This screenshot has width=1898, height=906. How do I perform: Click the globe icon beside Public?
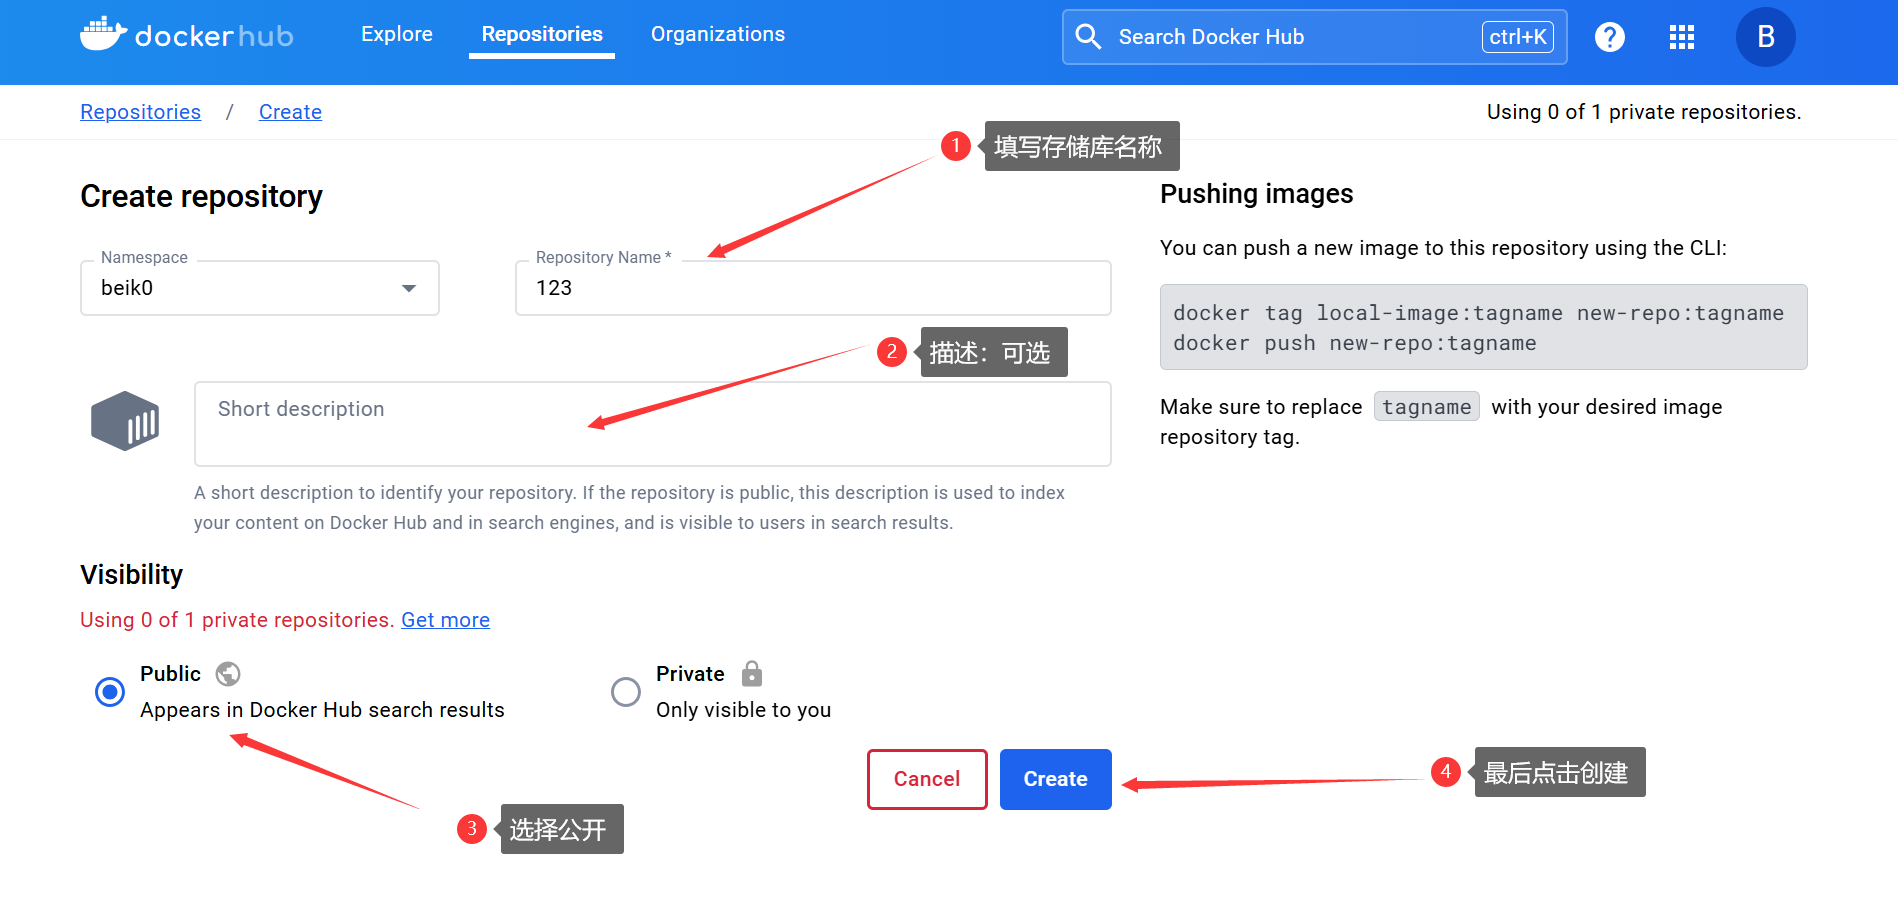pyautogui.click(x=228, y=674)
